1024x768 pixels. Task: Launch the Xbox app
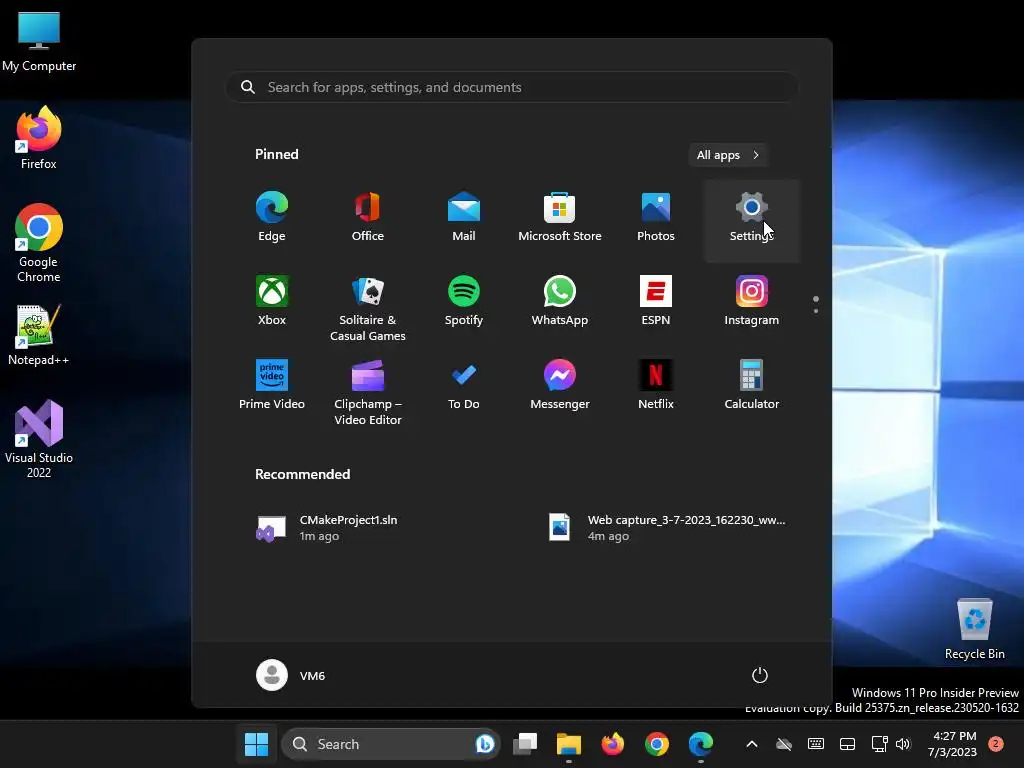272,302
